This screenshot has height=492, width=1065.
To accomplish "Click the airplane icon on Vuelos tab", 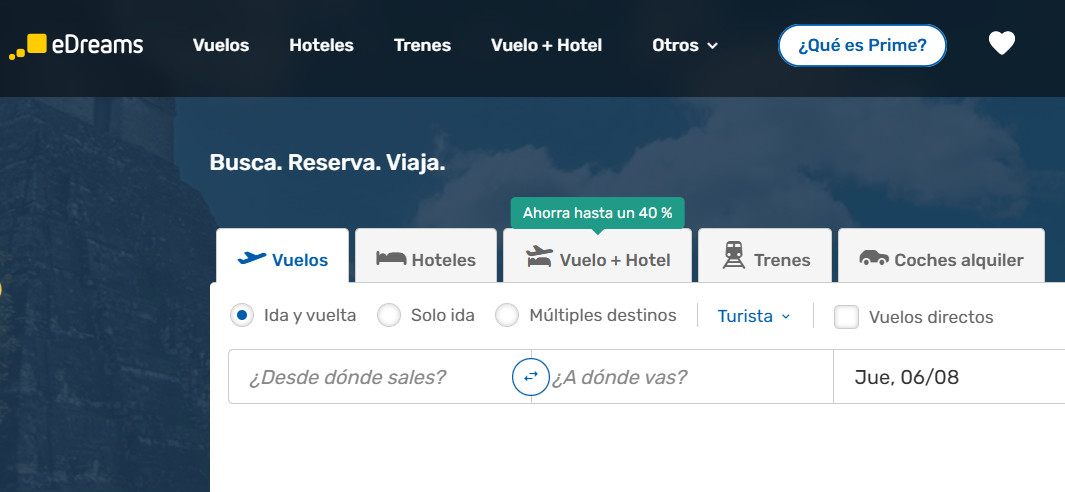I will click(x=252, y=259).
